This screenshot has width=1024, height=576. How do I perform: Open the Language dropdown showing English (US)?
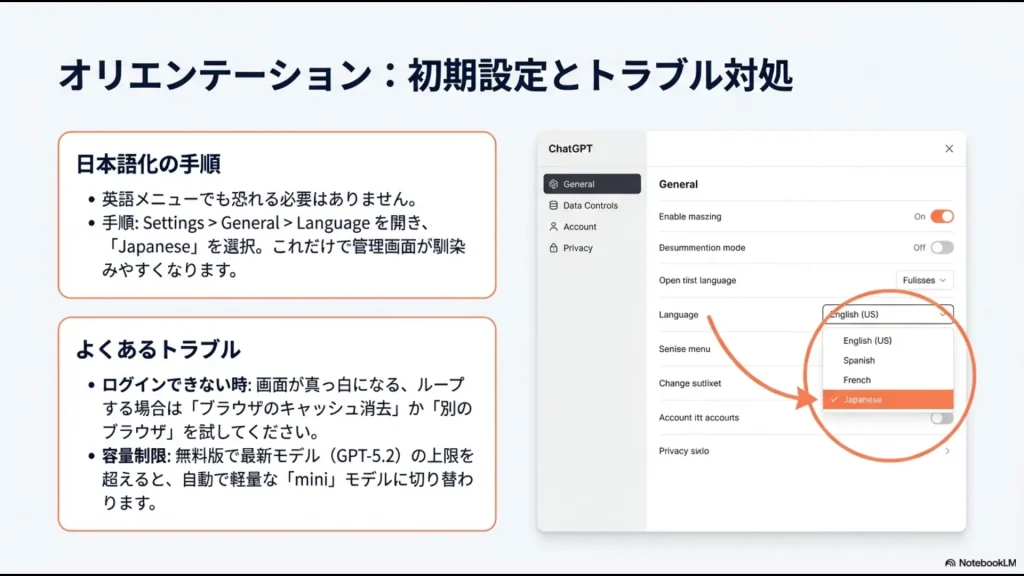click(x=886, y=314)
